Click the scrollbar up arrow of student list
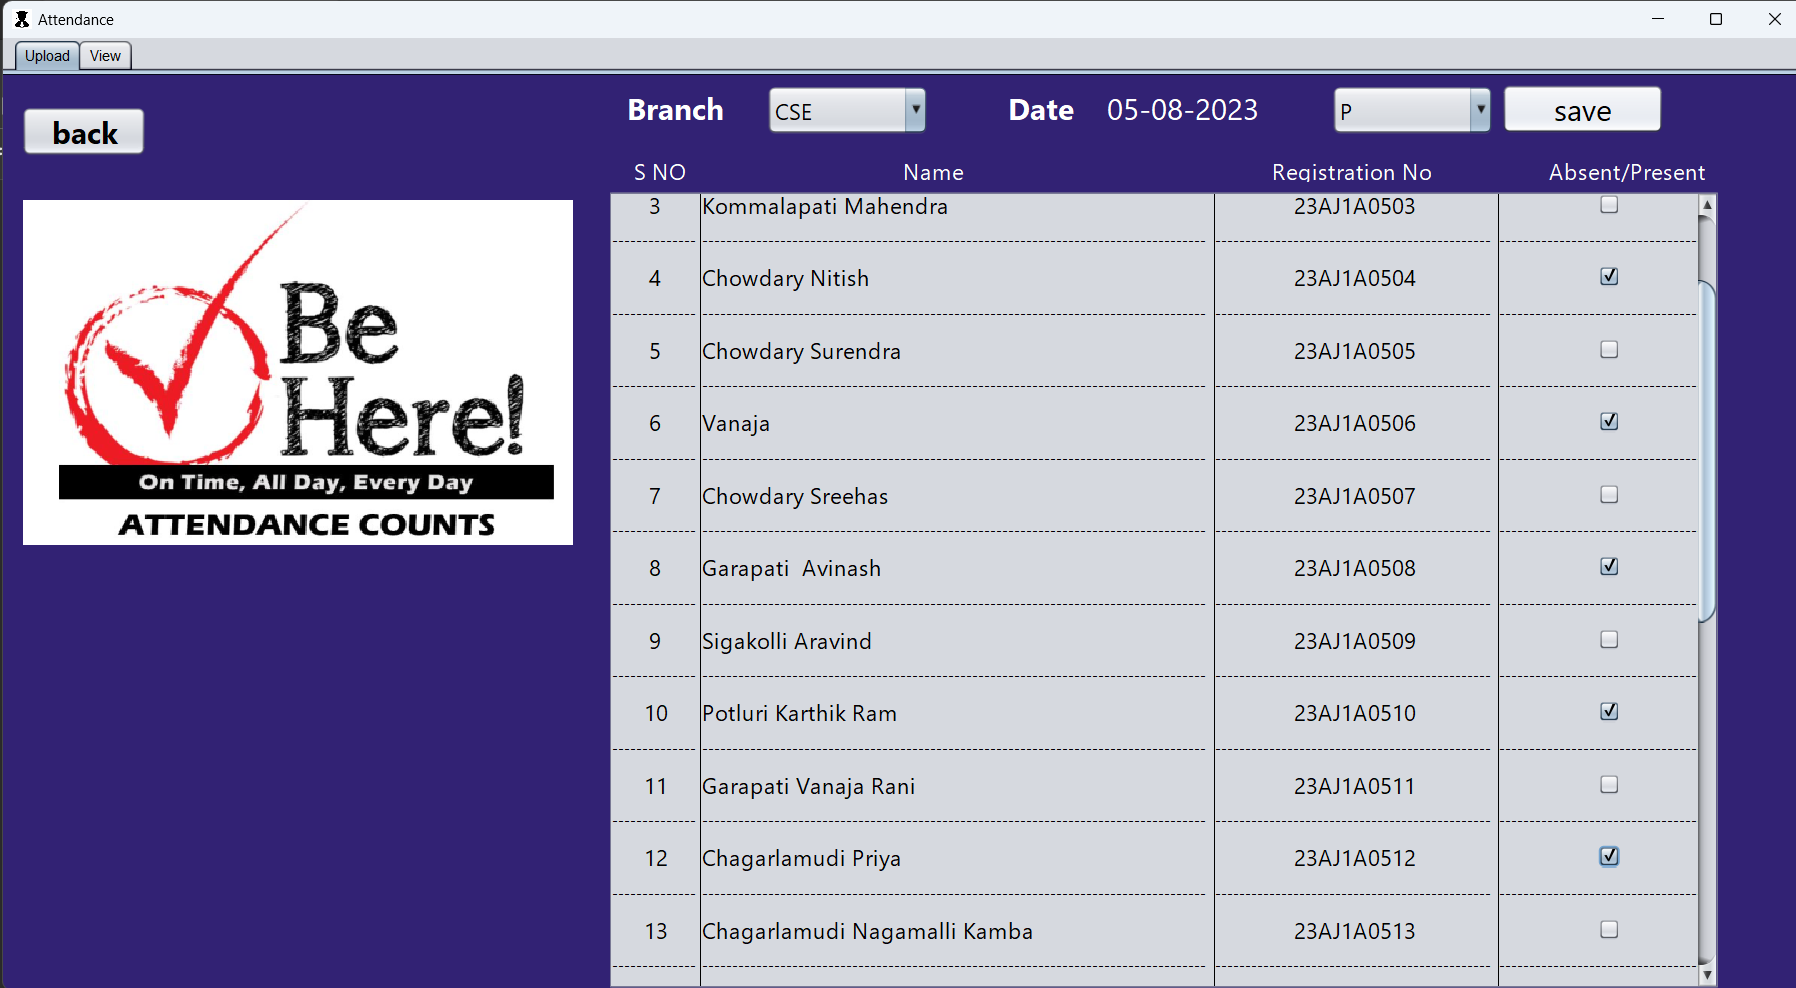The image size is (1796, 988). (1707, 204)
